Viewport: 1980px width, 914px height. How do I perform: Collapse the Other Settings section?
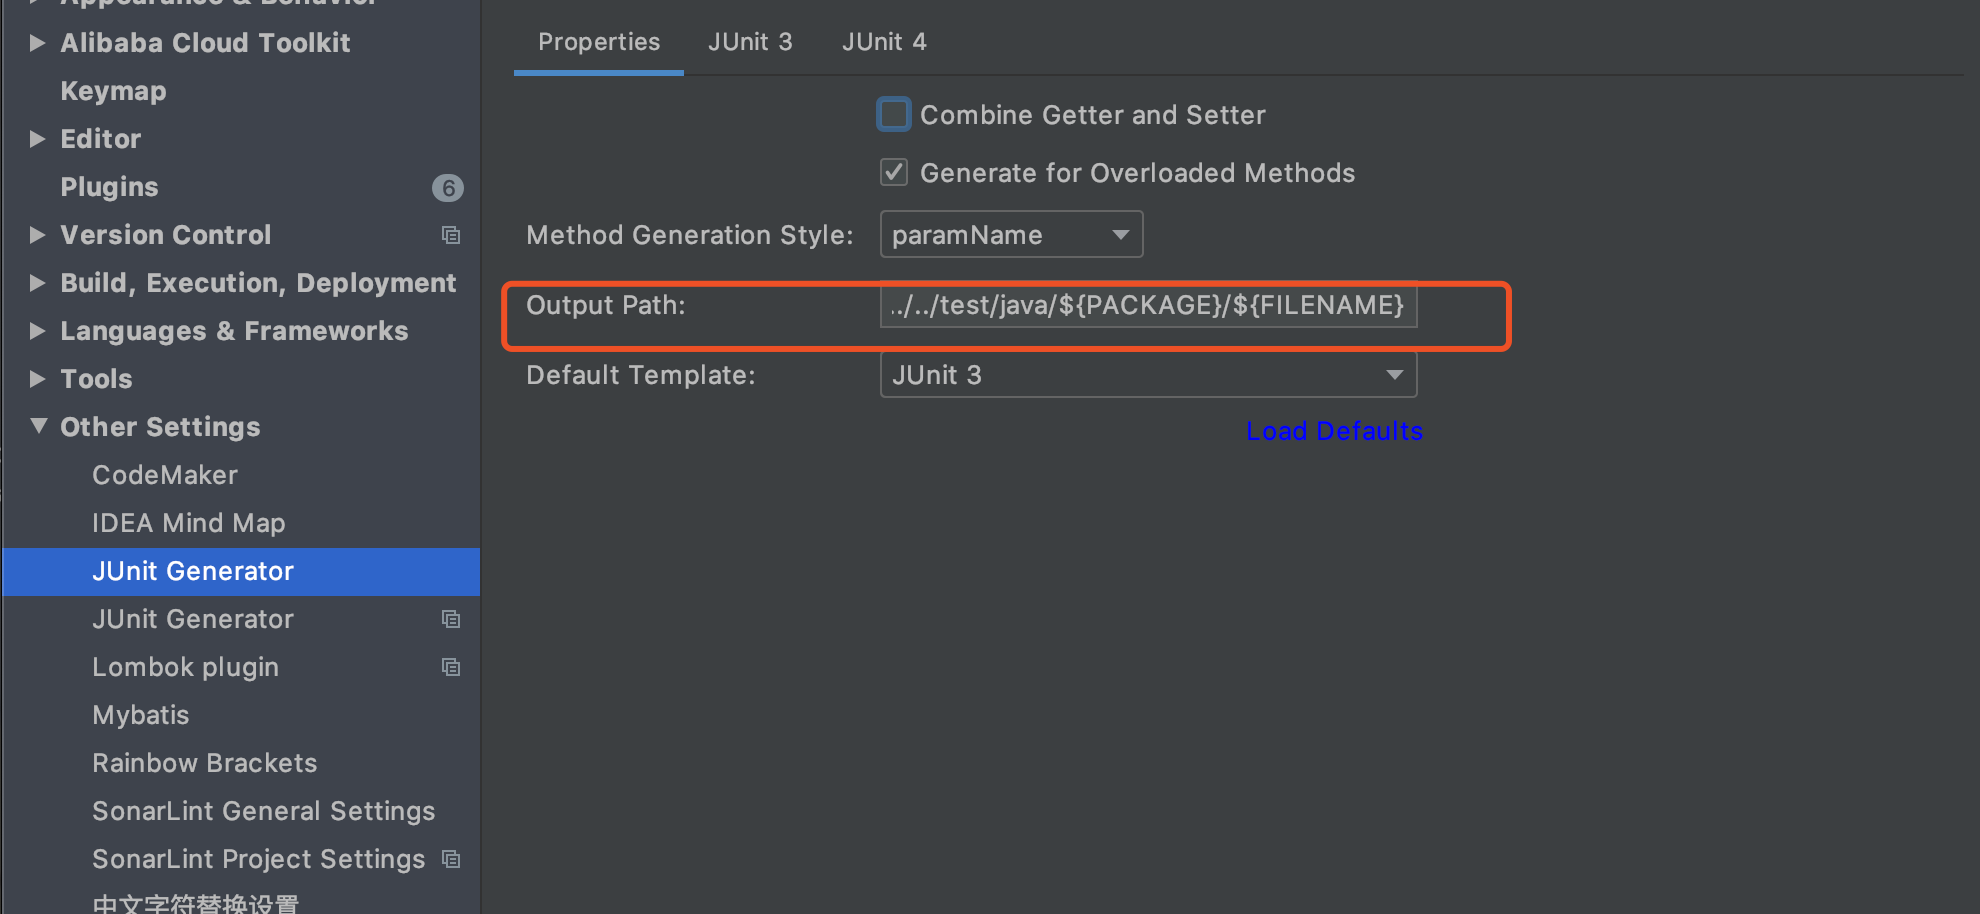click(38, 426)
